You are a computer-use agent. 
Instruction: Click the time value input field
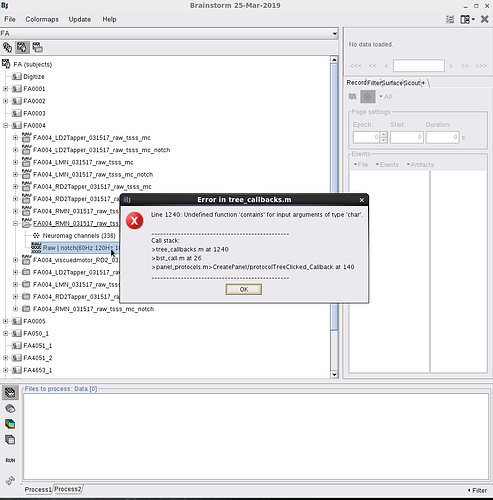coord(419,65)
